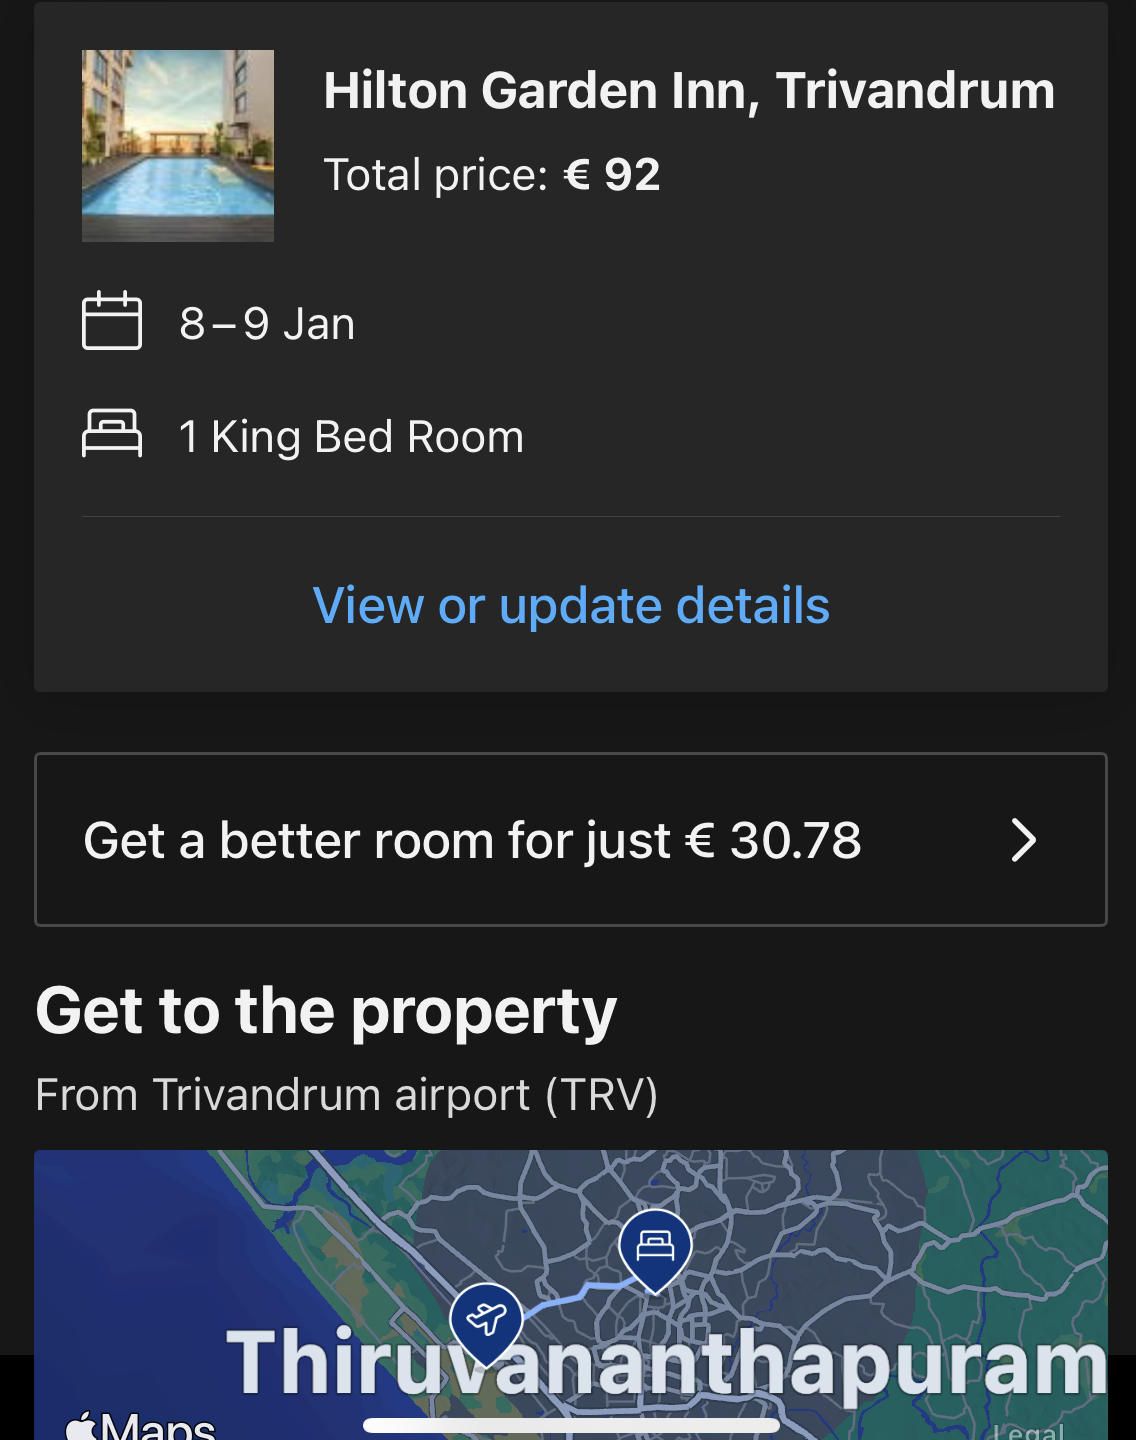1136x1440 pixels.
Task: Select the airplane airport pin on the map
Action: pos(486,1320)
